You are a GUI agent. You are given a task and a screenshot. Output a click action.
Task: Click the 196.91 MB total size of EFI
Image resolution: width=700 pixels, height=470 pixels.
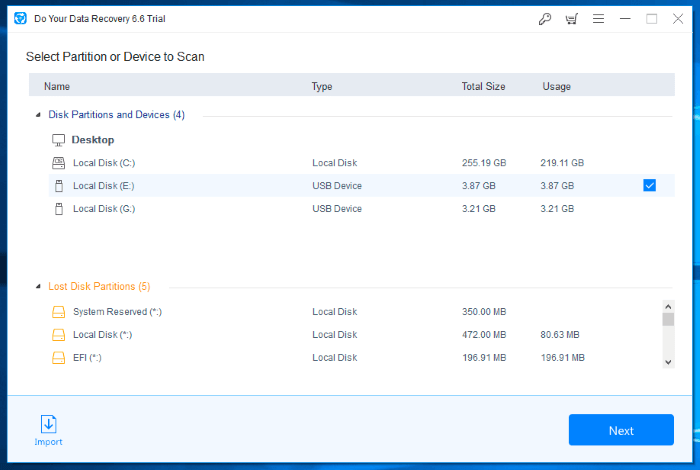(x=484, y=358)
